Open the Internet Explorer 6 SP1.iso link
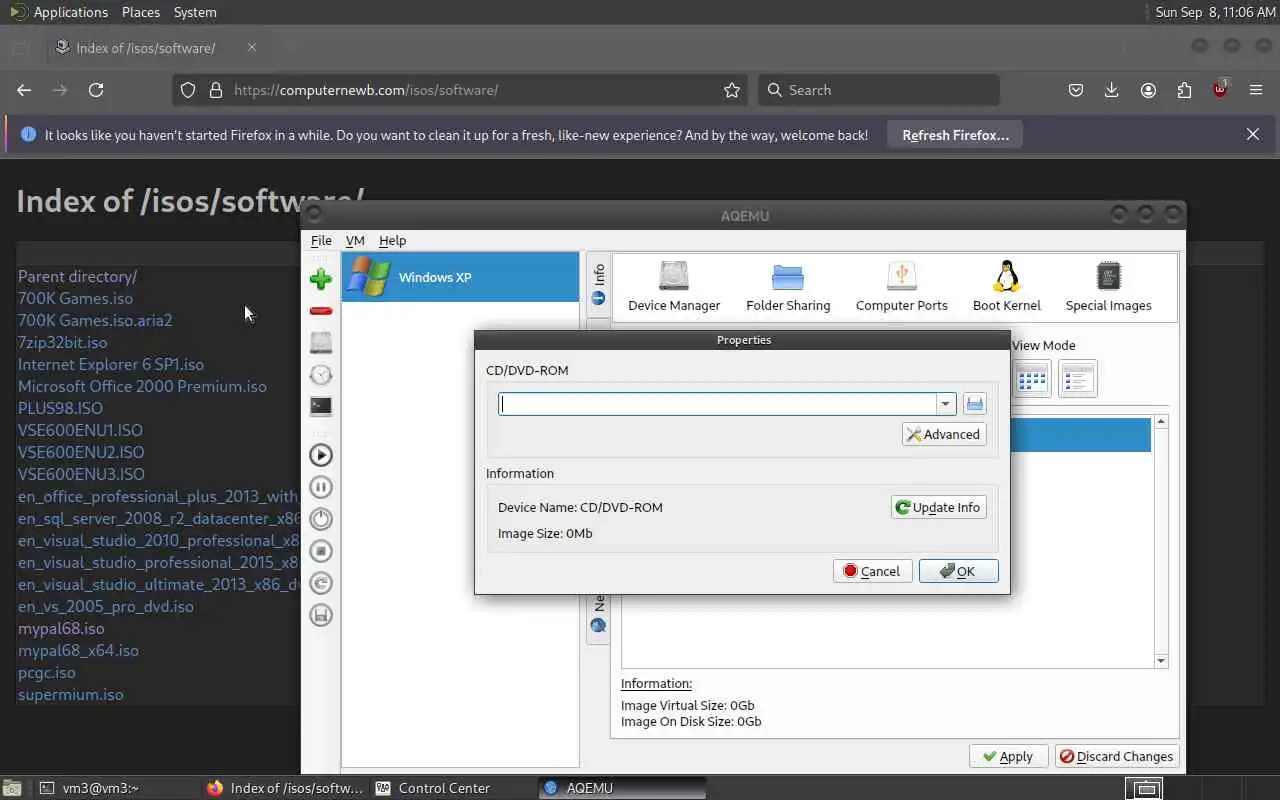The height and width of the screenshot is (800, 1280). pos(111,364)
